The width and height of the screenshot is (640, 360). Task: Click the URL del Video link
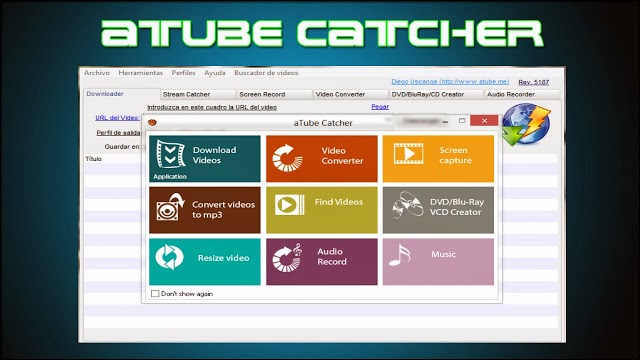tap(117, 118)
